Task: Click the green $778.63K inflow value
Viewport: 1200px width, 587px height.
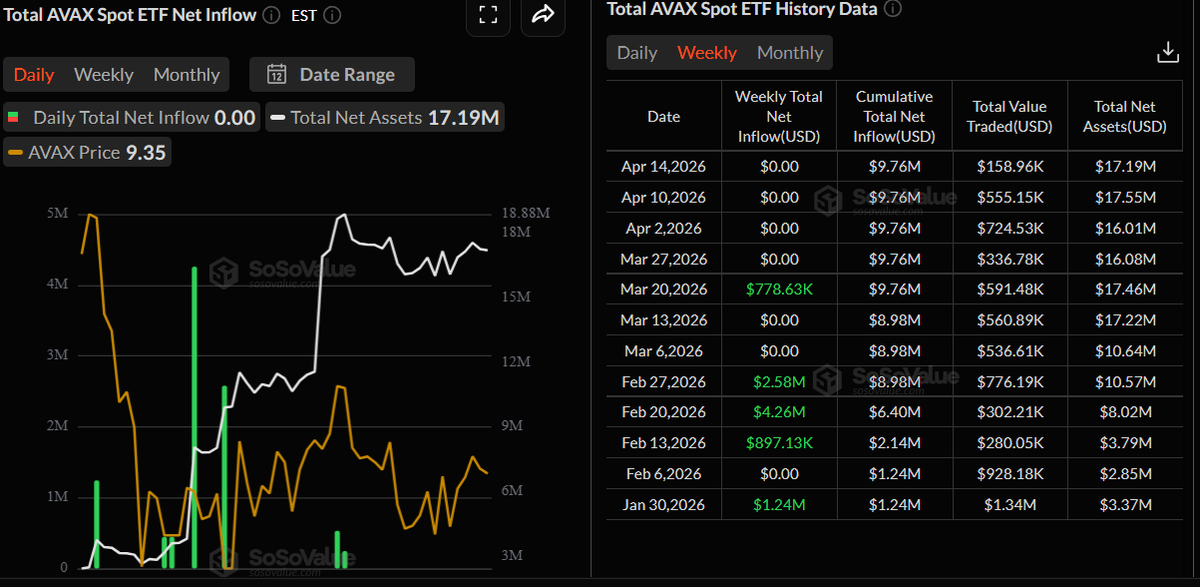Action: tap(779, 289)
